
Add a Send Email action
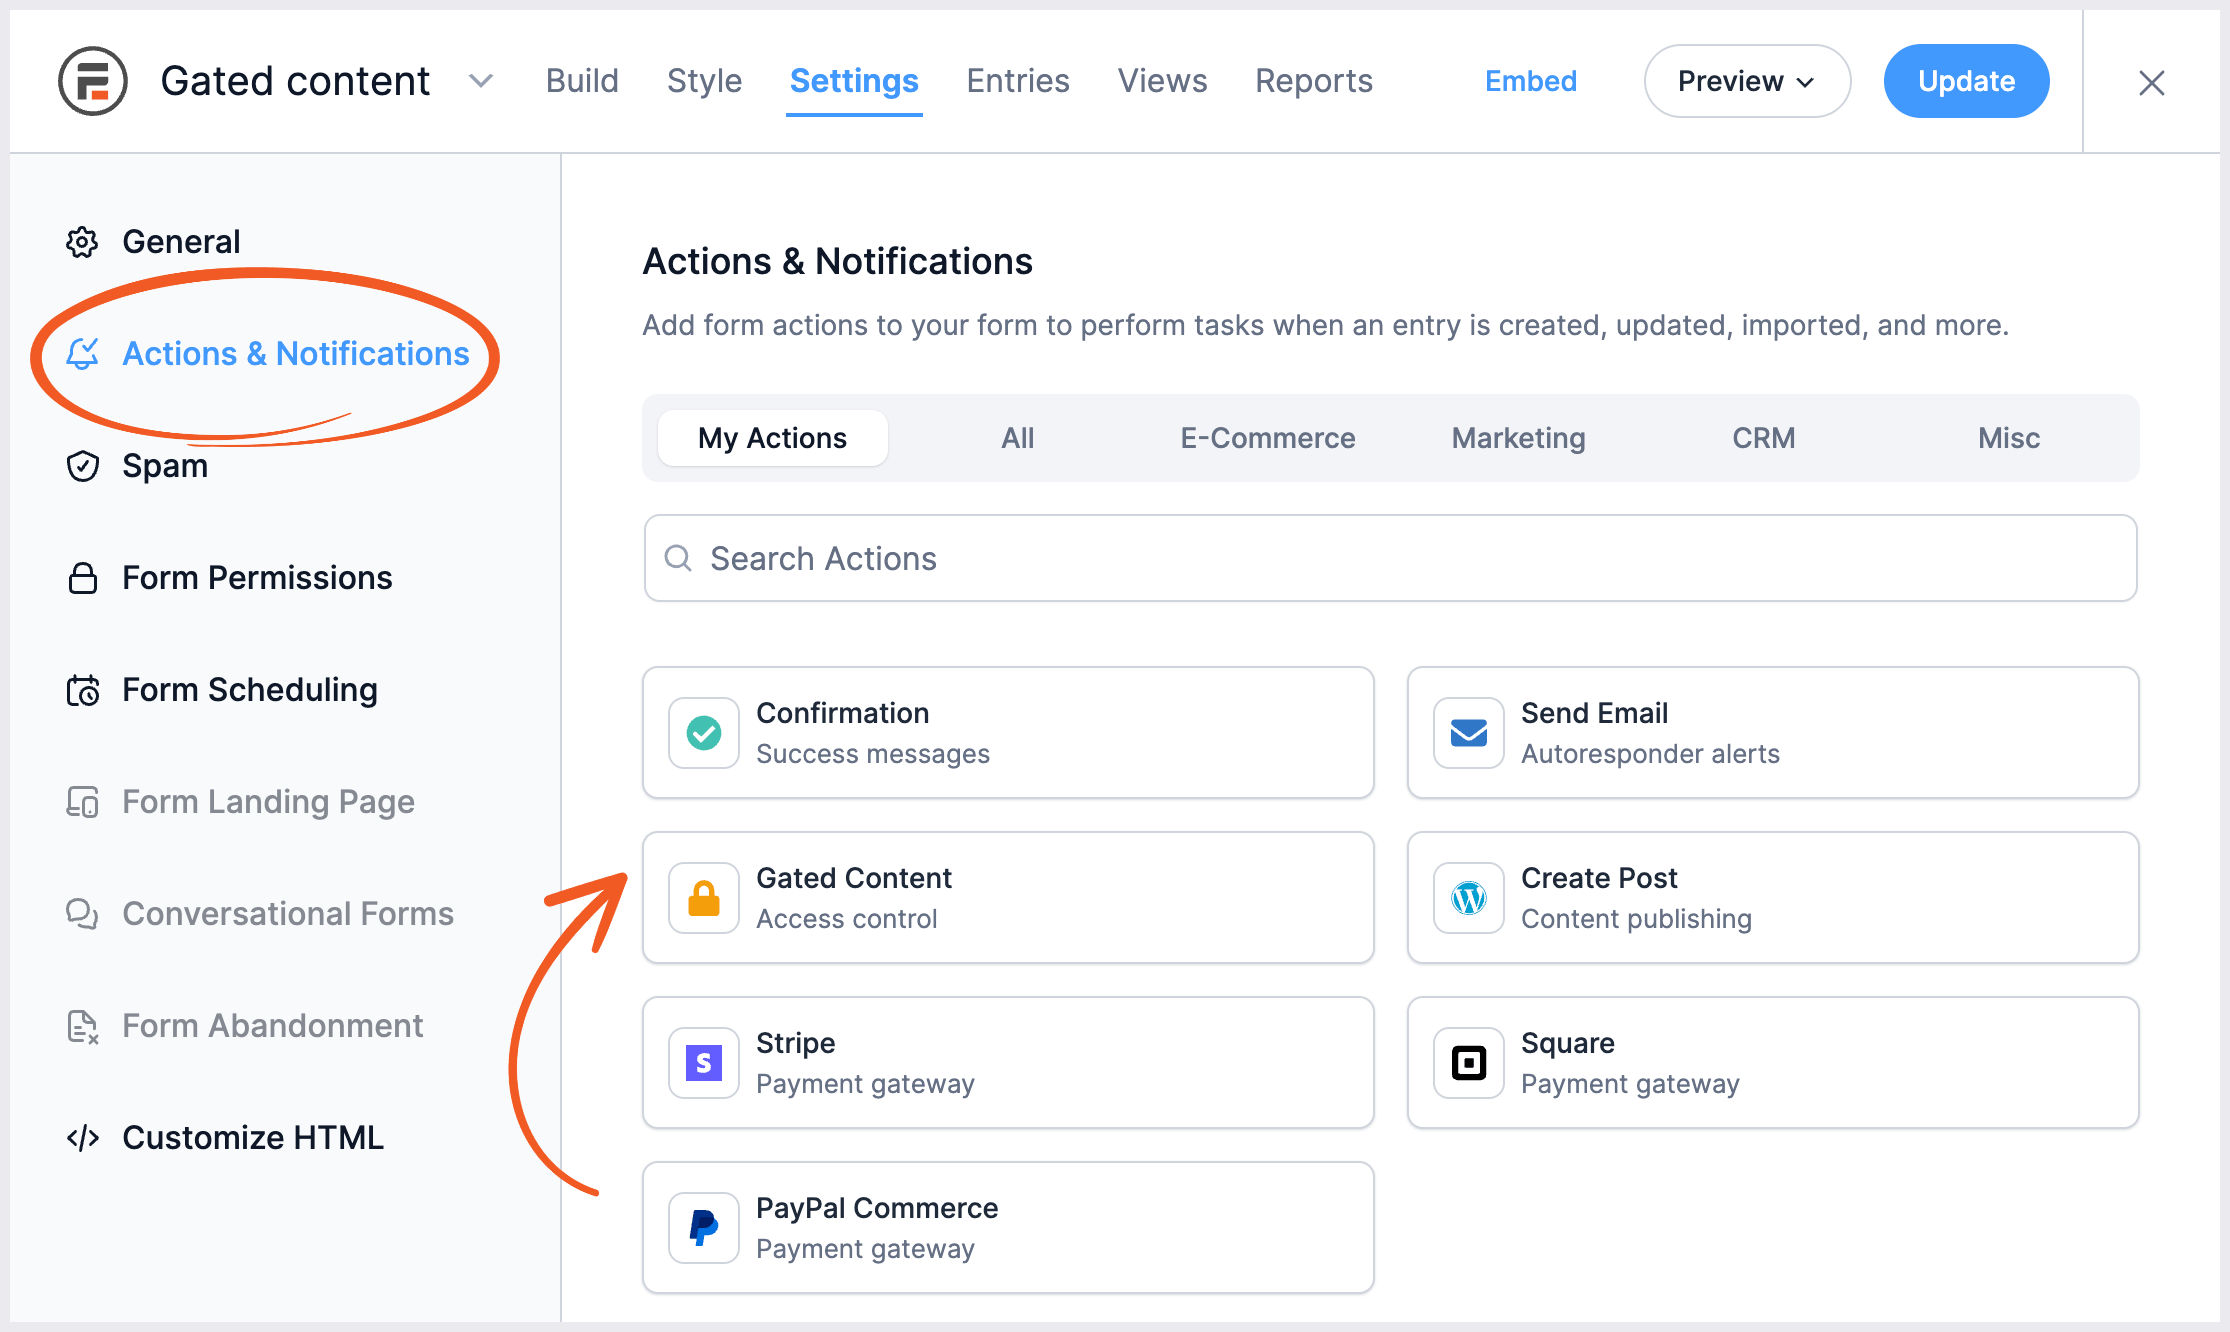[x=1773, y=733]
